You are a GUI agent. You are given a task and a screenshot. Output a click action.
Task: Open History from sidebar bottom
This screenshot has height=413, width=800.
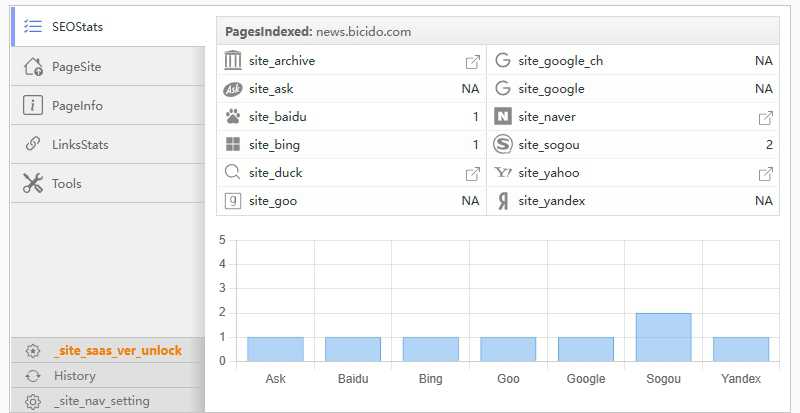click(74, 376)
